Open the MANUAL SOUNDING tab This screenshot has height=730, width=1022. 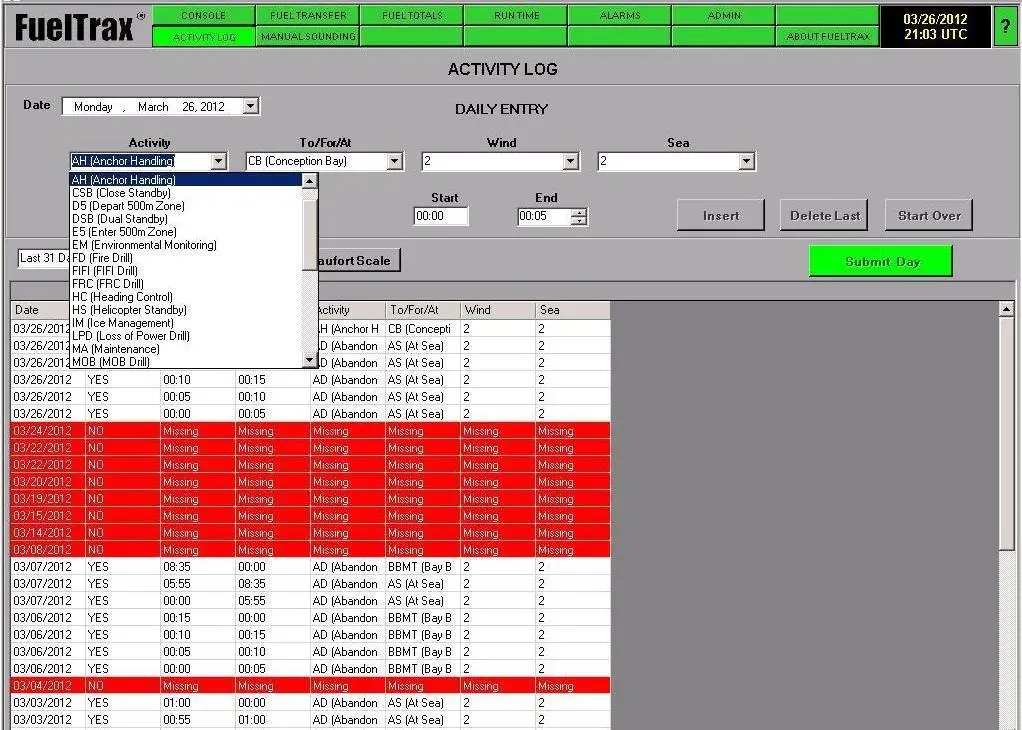[x=308, y=36]
